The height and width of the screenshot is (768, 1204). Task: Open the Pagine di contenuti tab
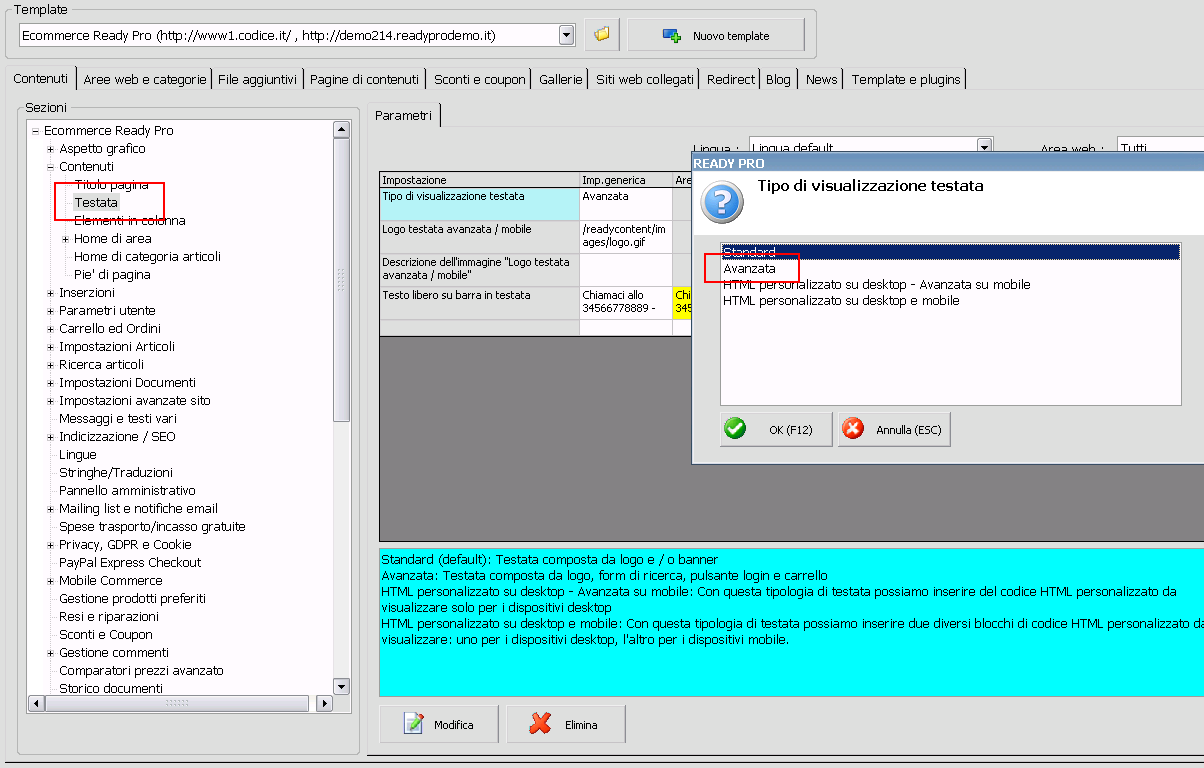tap(364, 79)
